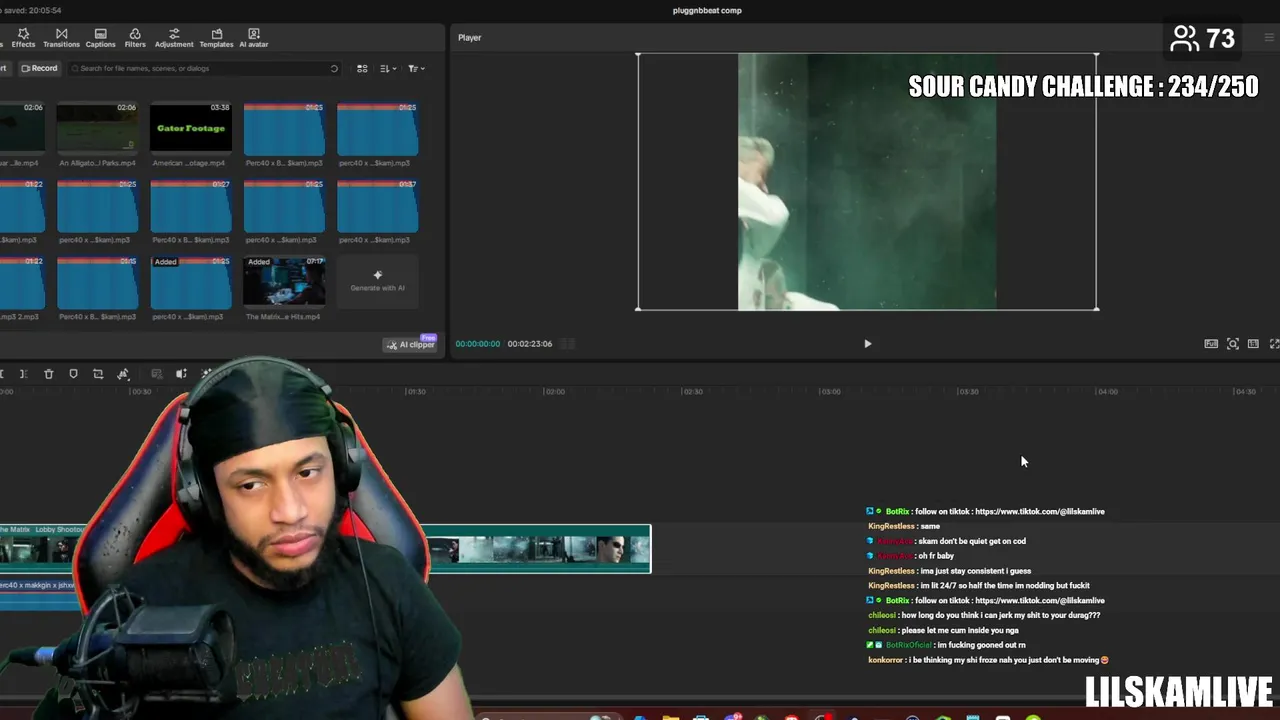Click the crop rotate icon in timeline toolbar
The width and height of the screenshot is (1280, 720).
tap(98, 374)
